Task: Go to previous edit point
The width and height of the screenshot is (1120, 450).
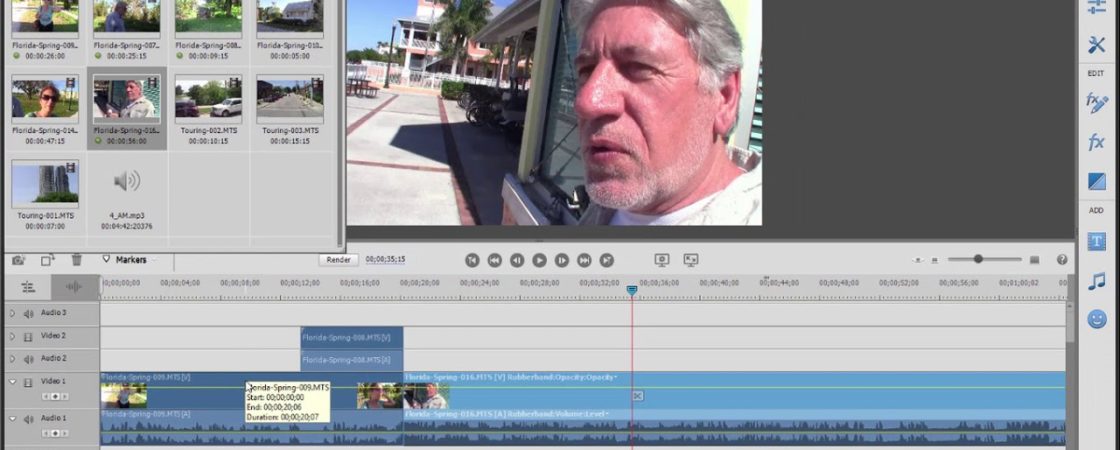Action: pyautogui.click(x=471, y=261)
